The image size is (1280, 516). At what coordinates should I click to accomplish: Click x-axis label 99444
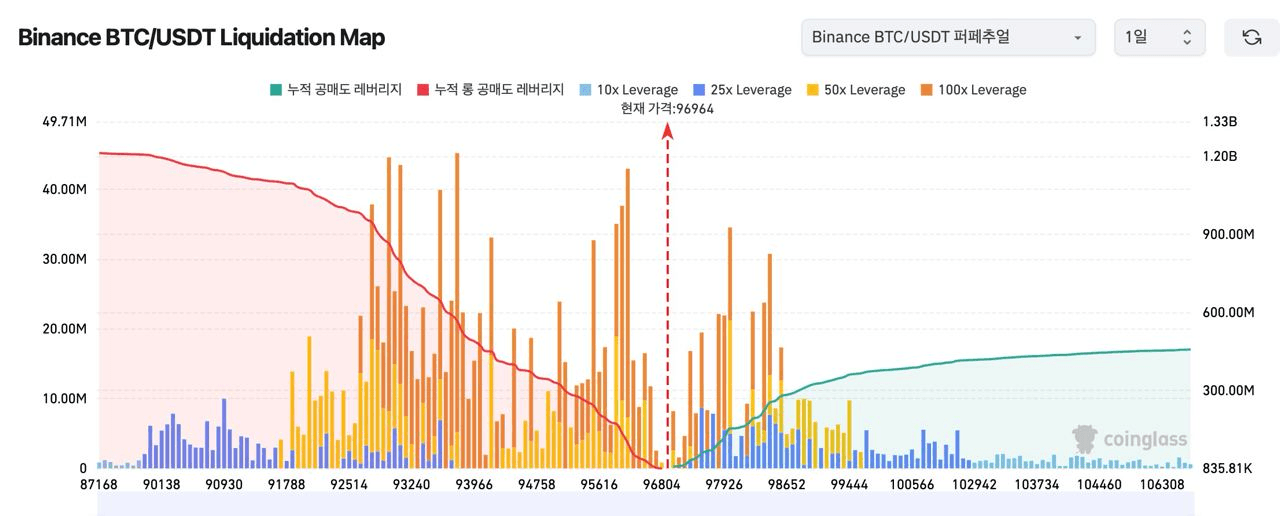[849, 484]
